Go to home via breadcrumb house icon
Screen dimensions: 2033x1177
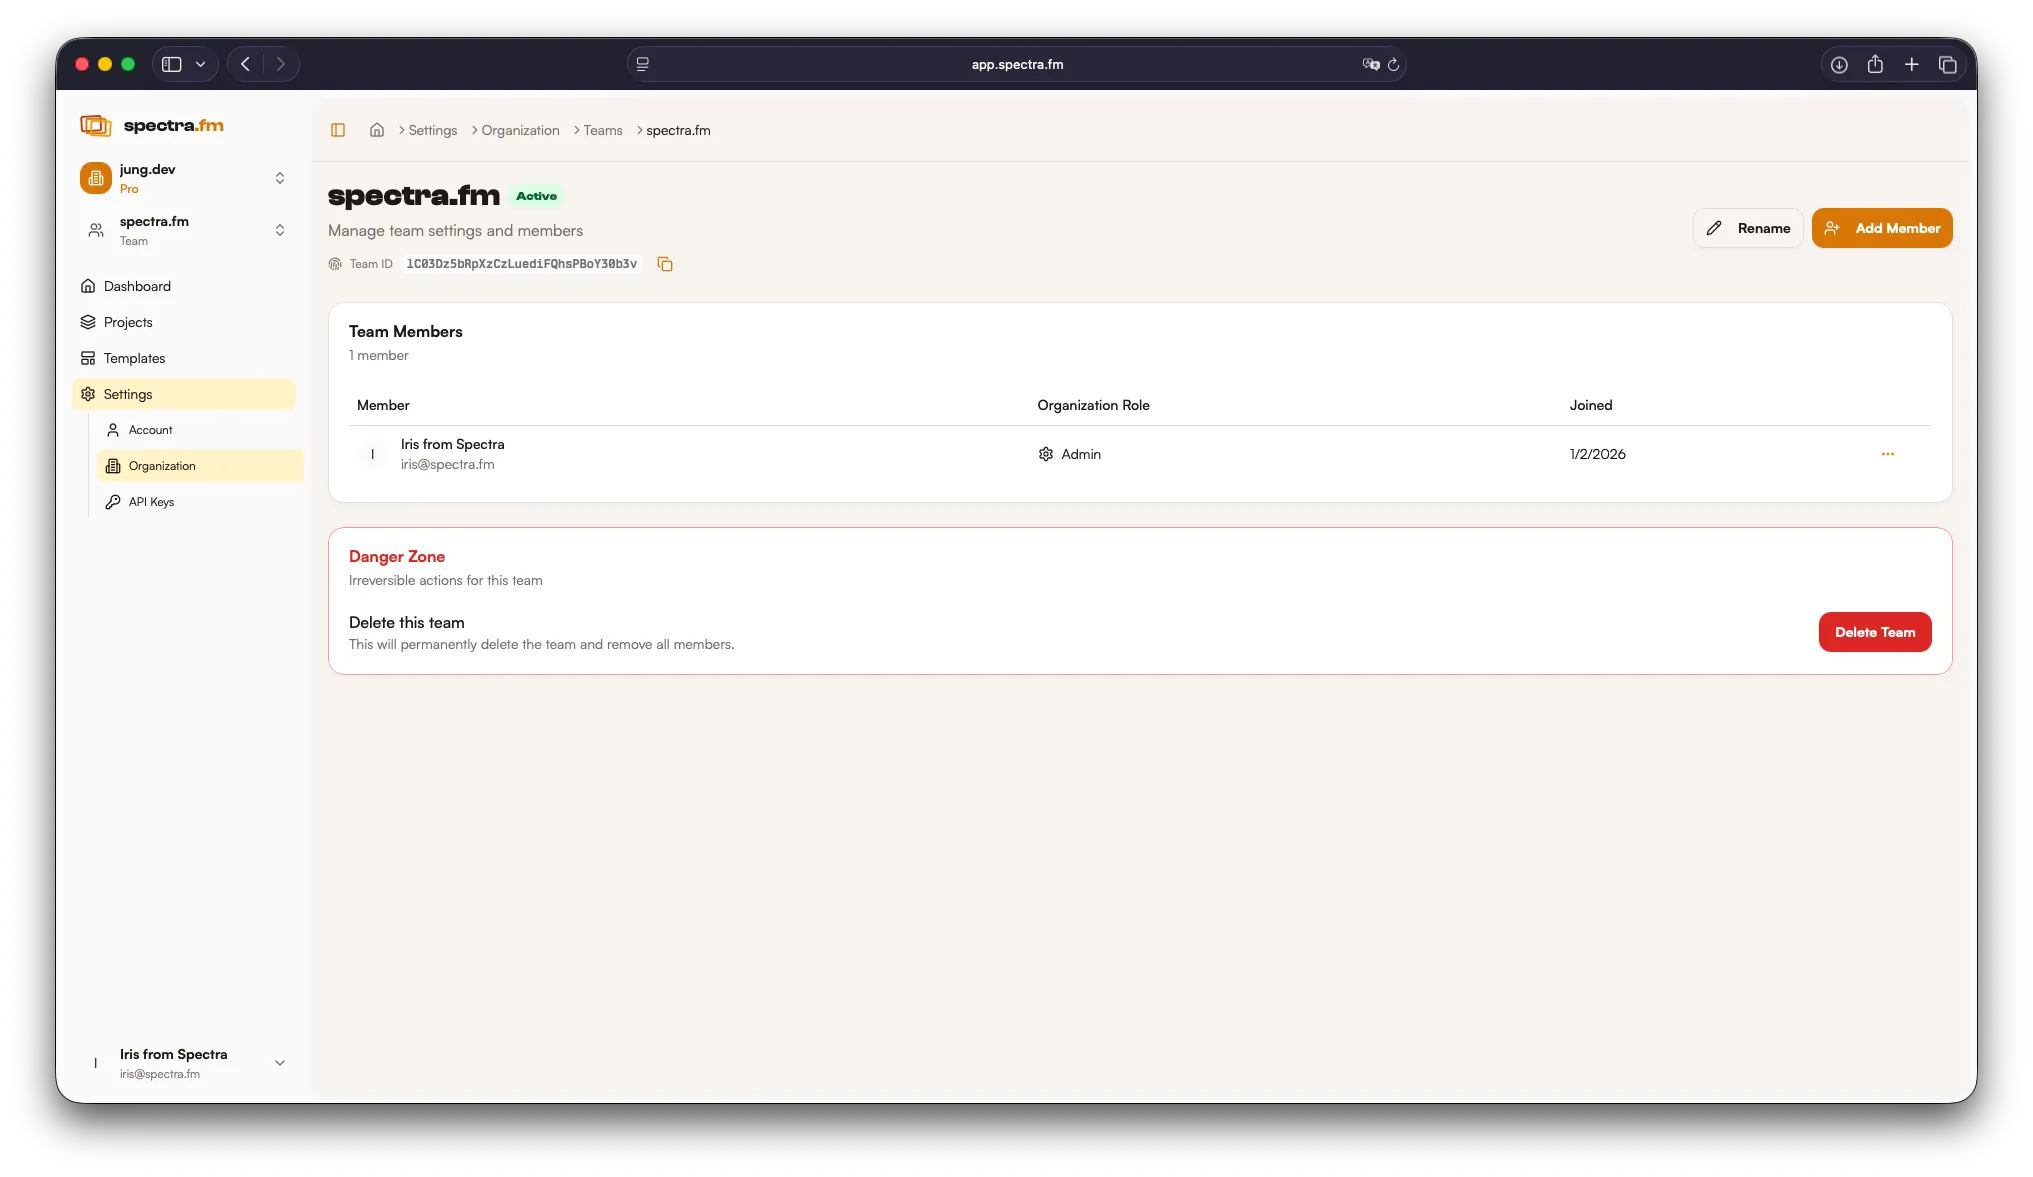[x=377, y=130]
